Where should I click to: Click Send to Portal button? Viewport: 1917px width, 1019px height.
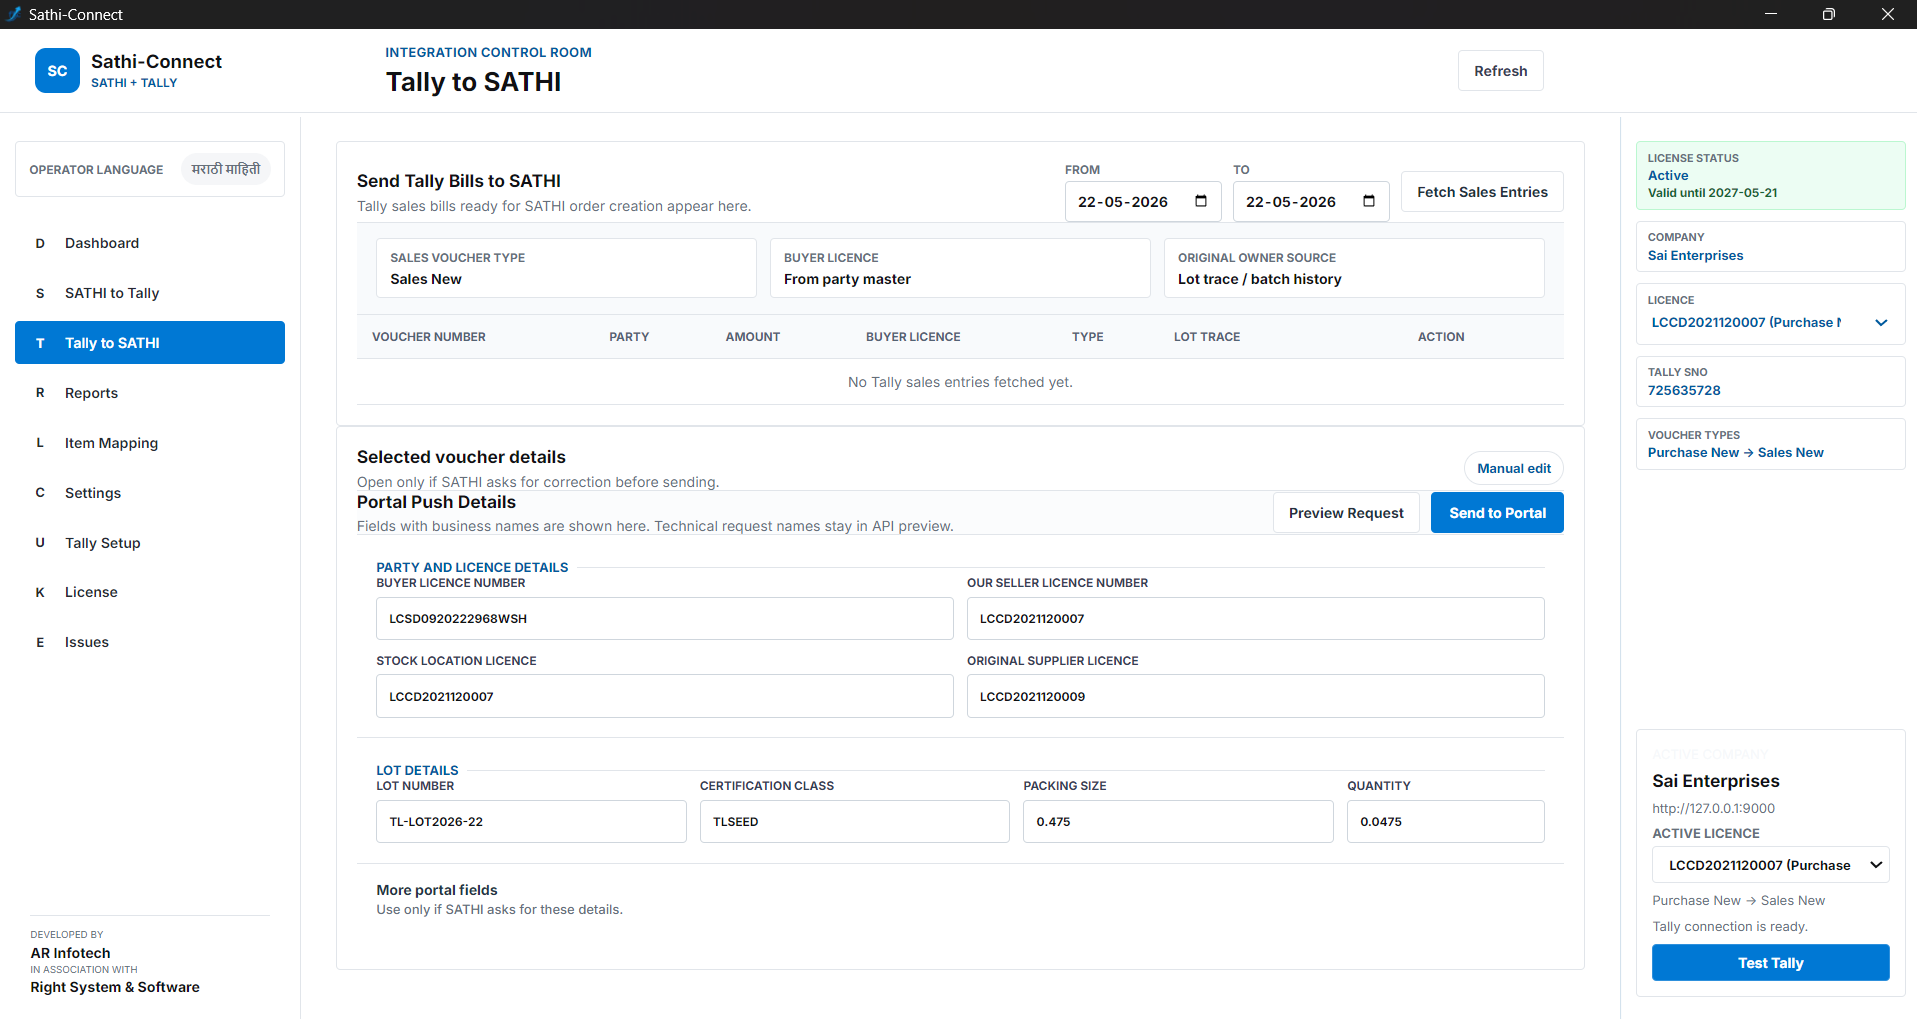[x=1497, y=513]
